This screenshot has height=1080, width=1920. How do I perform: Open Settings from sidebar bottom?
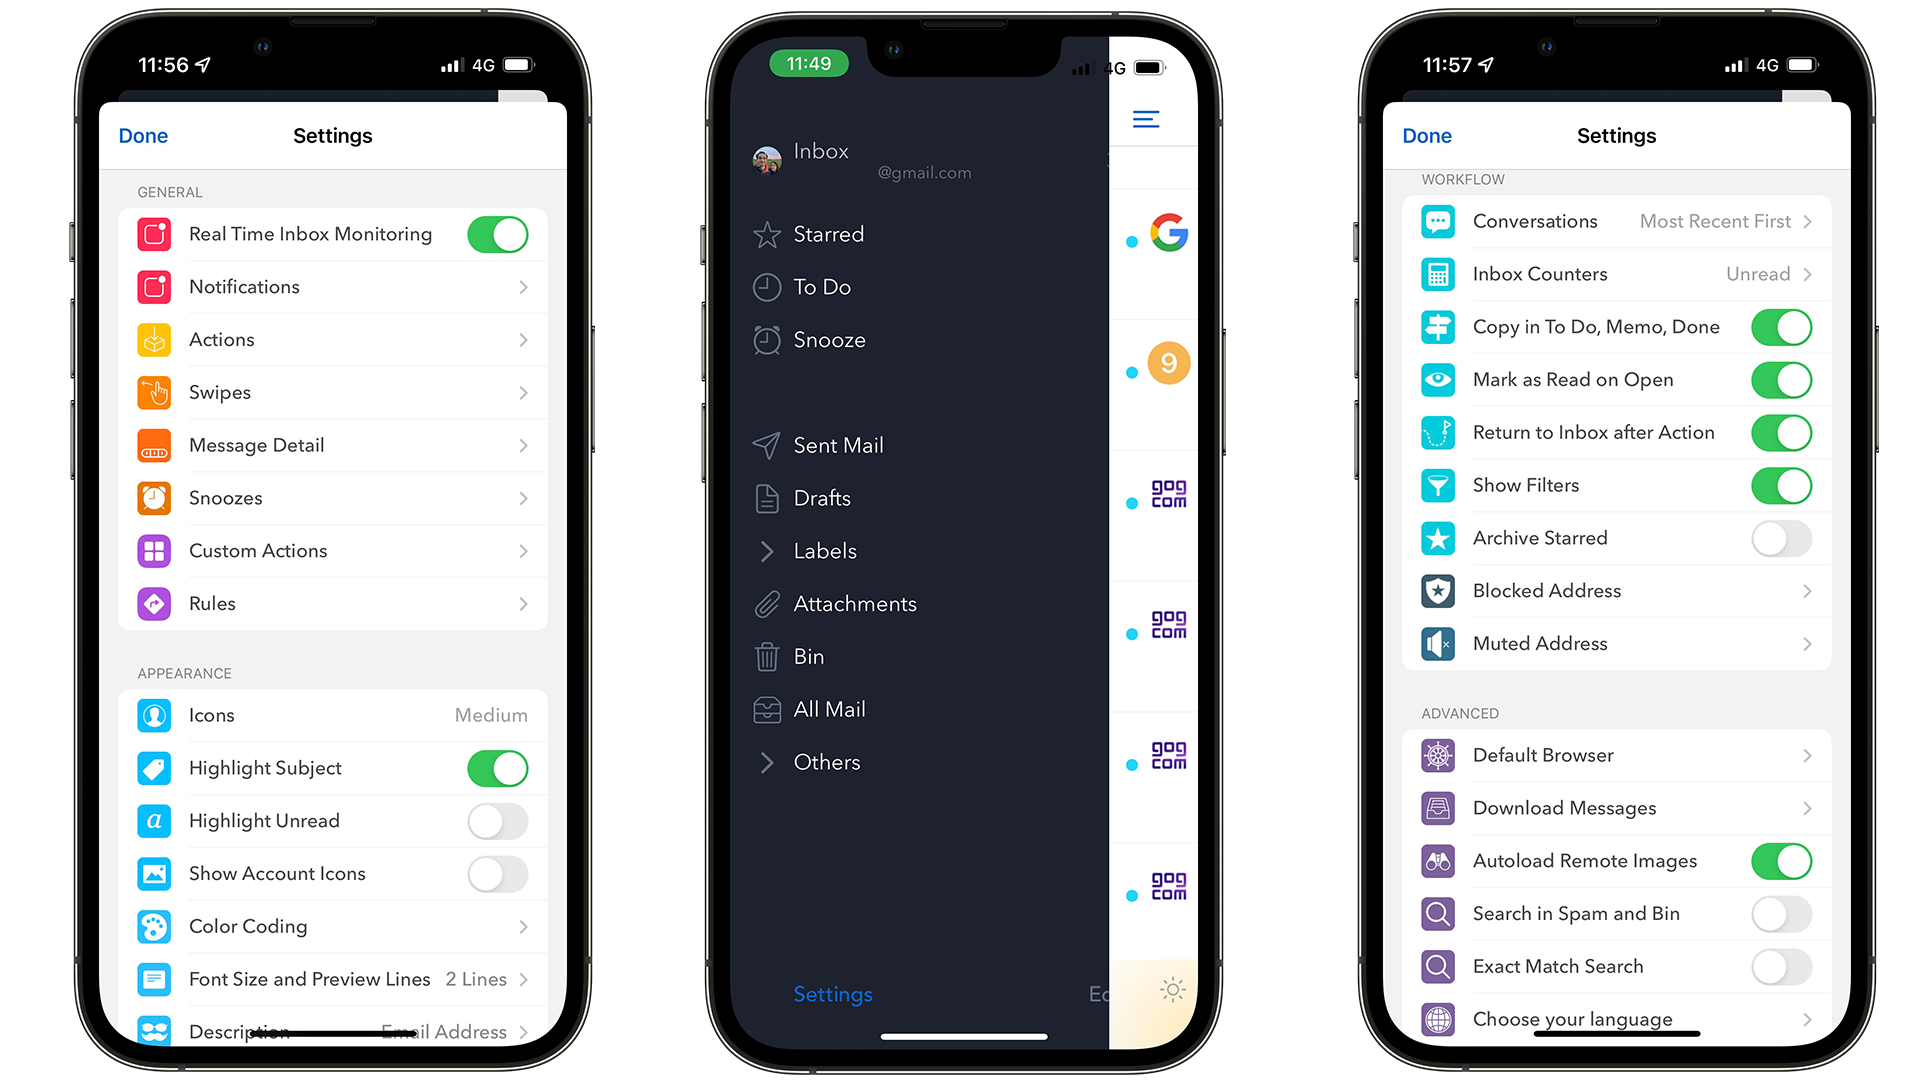[x=828, y=992]
